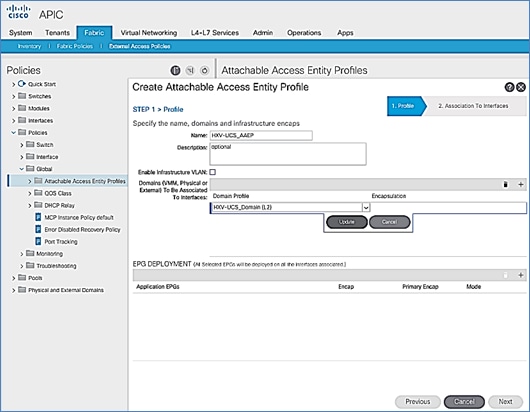Click the Primary Encap column header
This screenshot has height=412, width=530.
click(420, 287)
